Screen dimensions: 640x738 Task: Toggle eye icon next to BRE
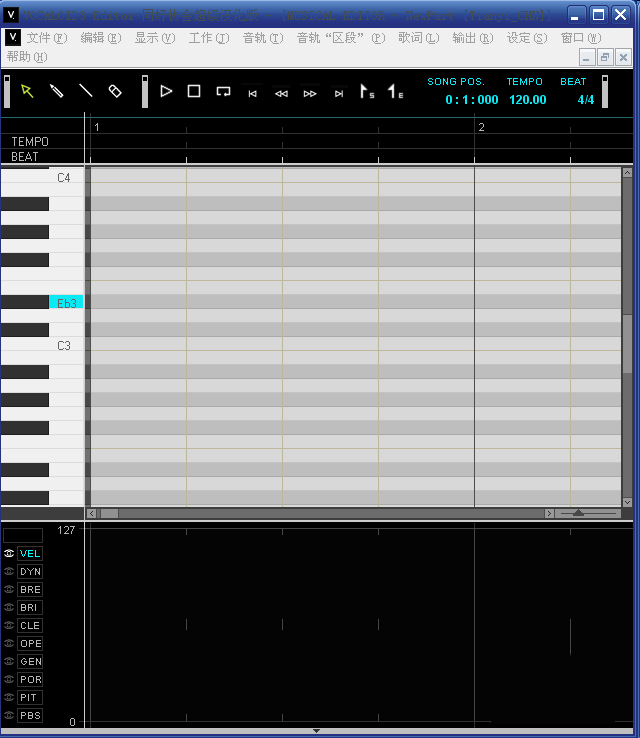tap(9, 589)
